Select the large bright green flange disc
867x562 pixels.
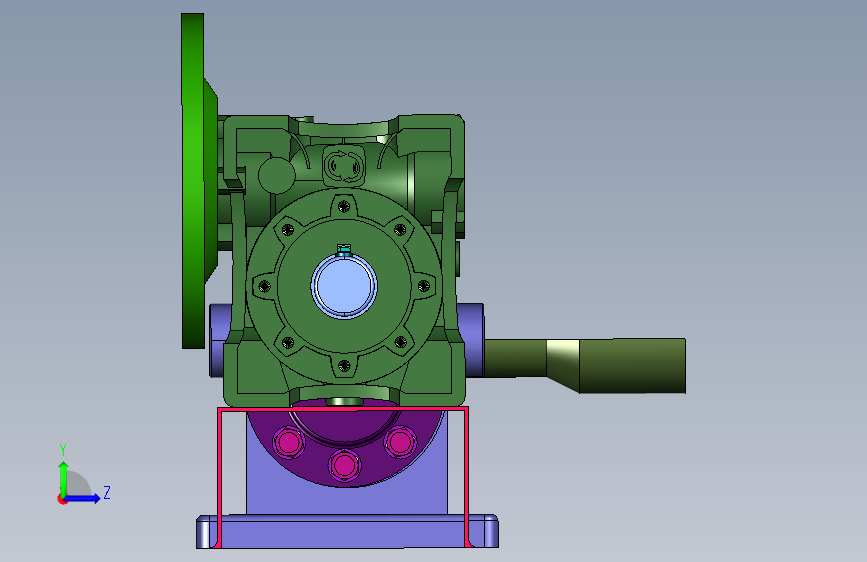point(192,181)
